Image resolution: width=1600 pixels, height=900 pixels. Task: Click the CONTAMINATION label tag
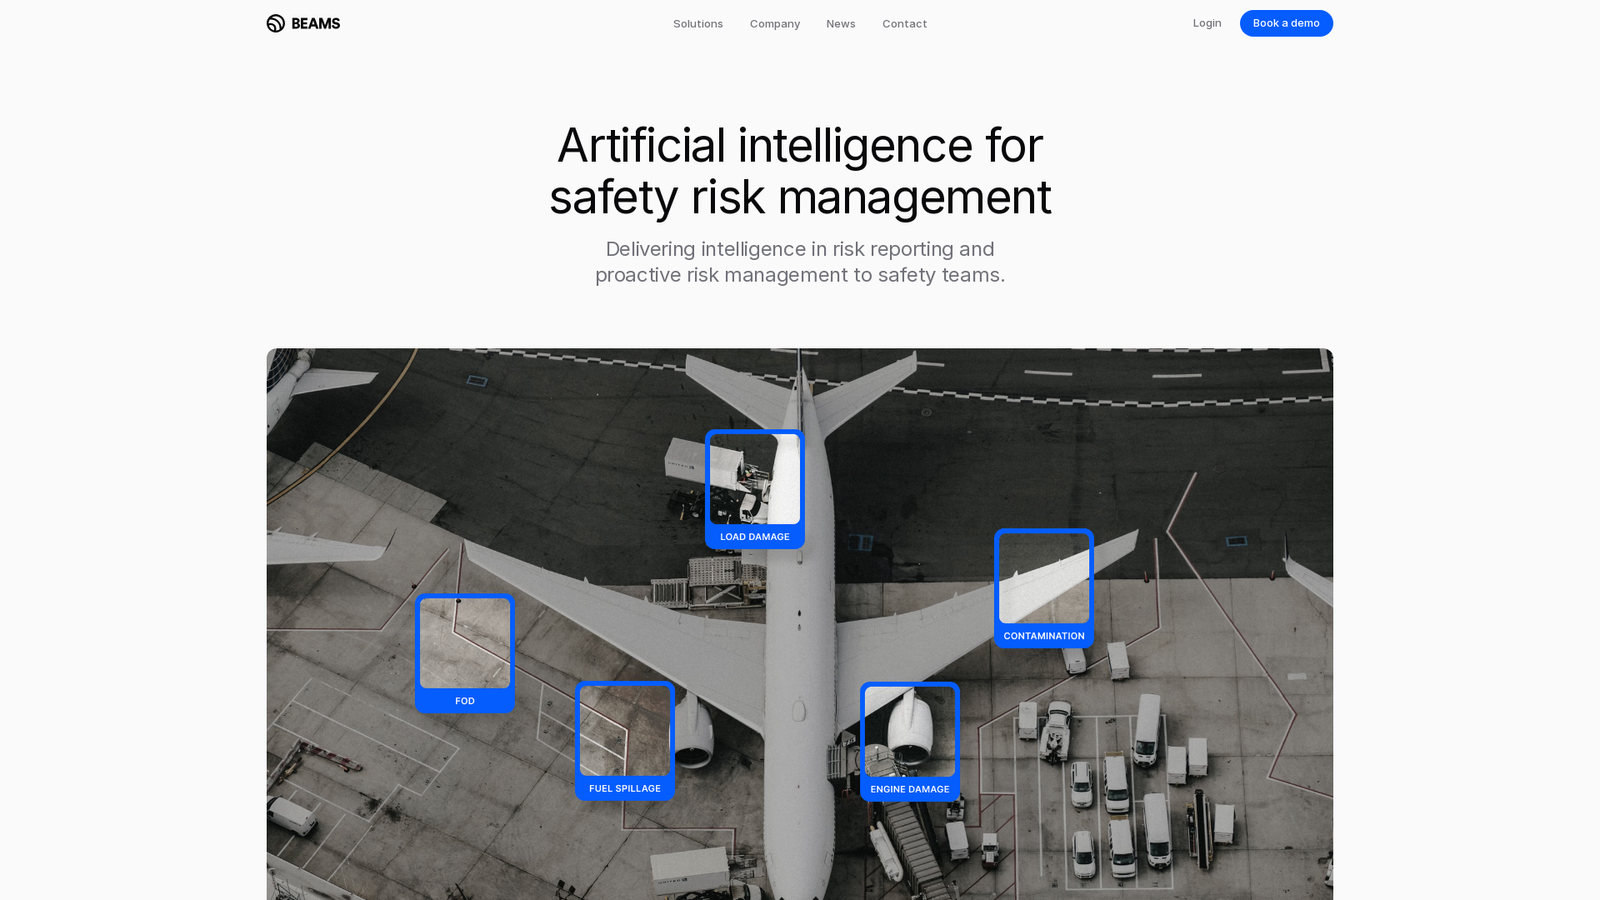pos(1044,636)
